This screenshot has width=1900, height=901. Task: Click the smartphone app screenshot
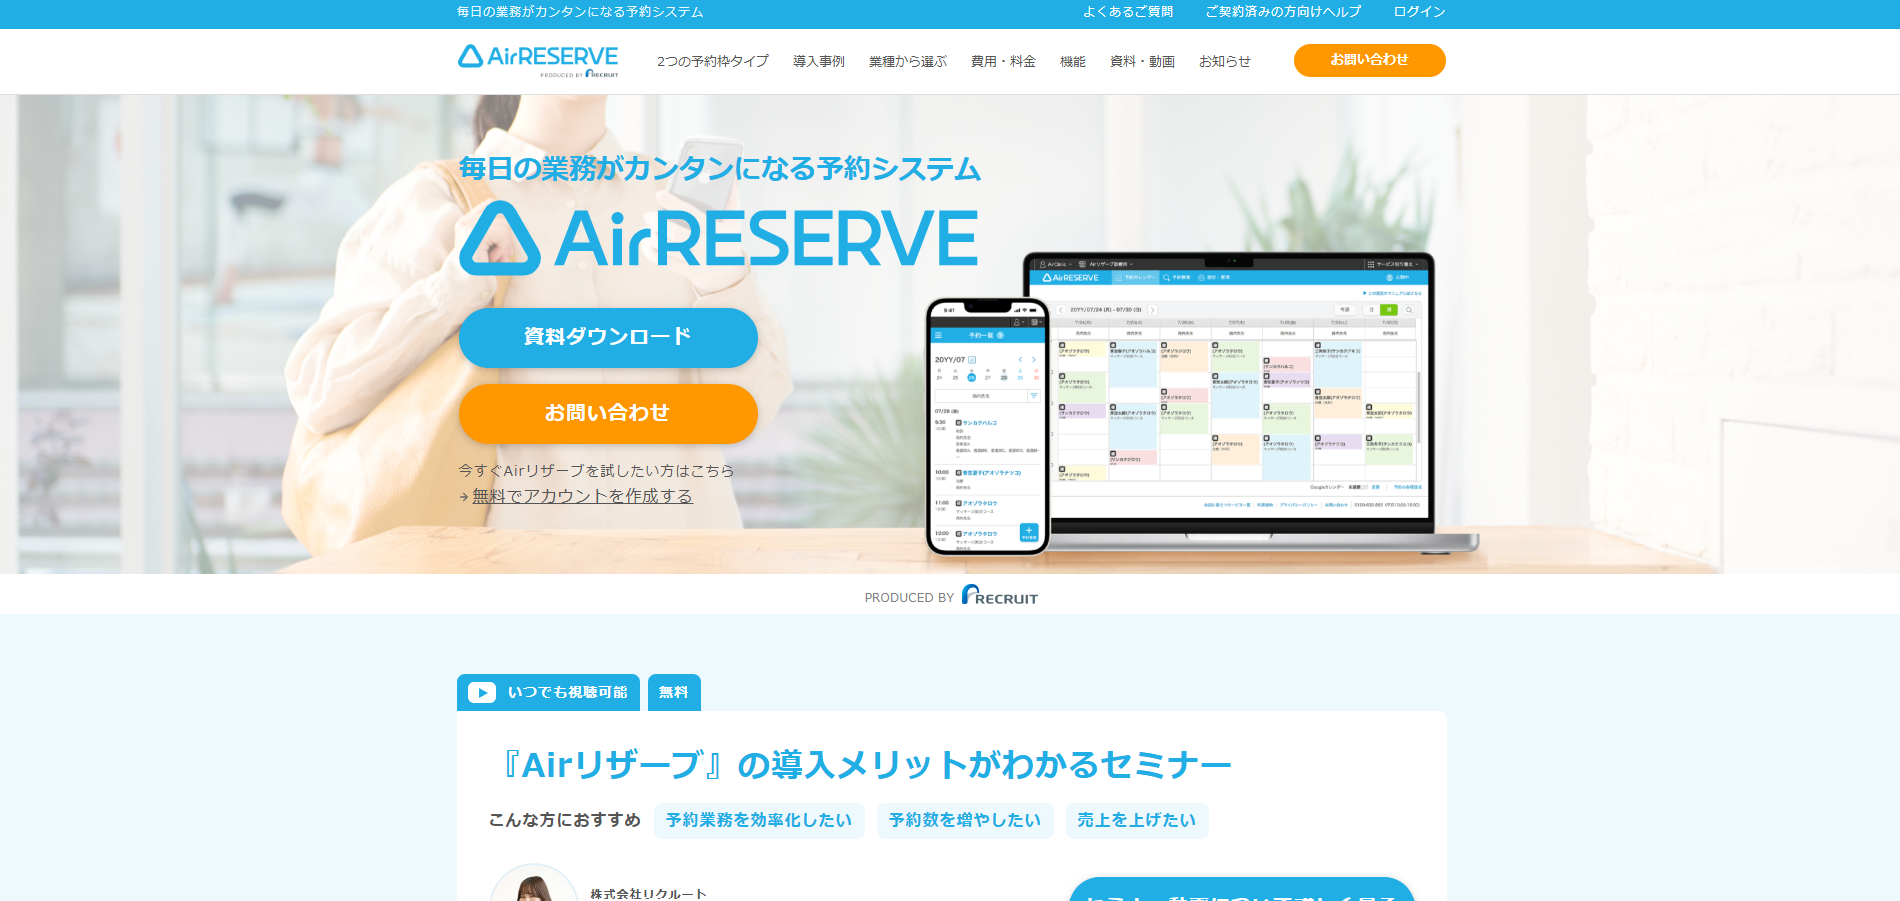987,426
